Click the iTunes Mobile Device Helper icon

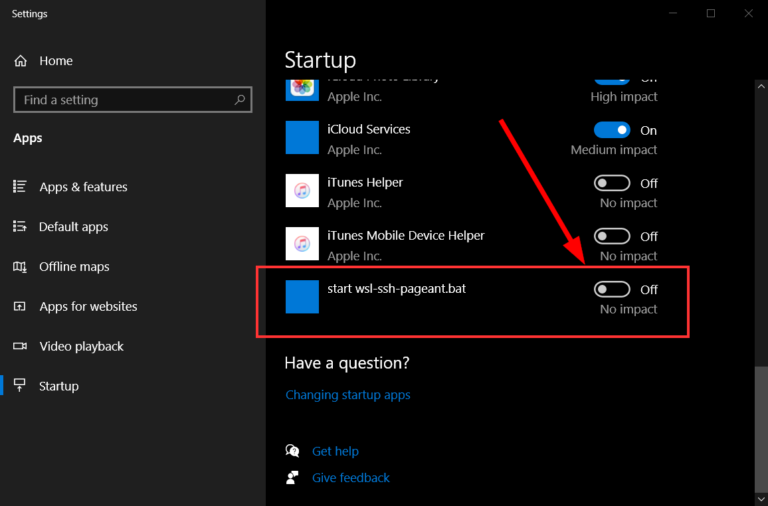coord(302,243)
